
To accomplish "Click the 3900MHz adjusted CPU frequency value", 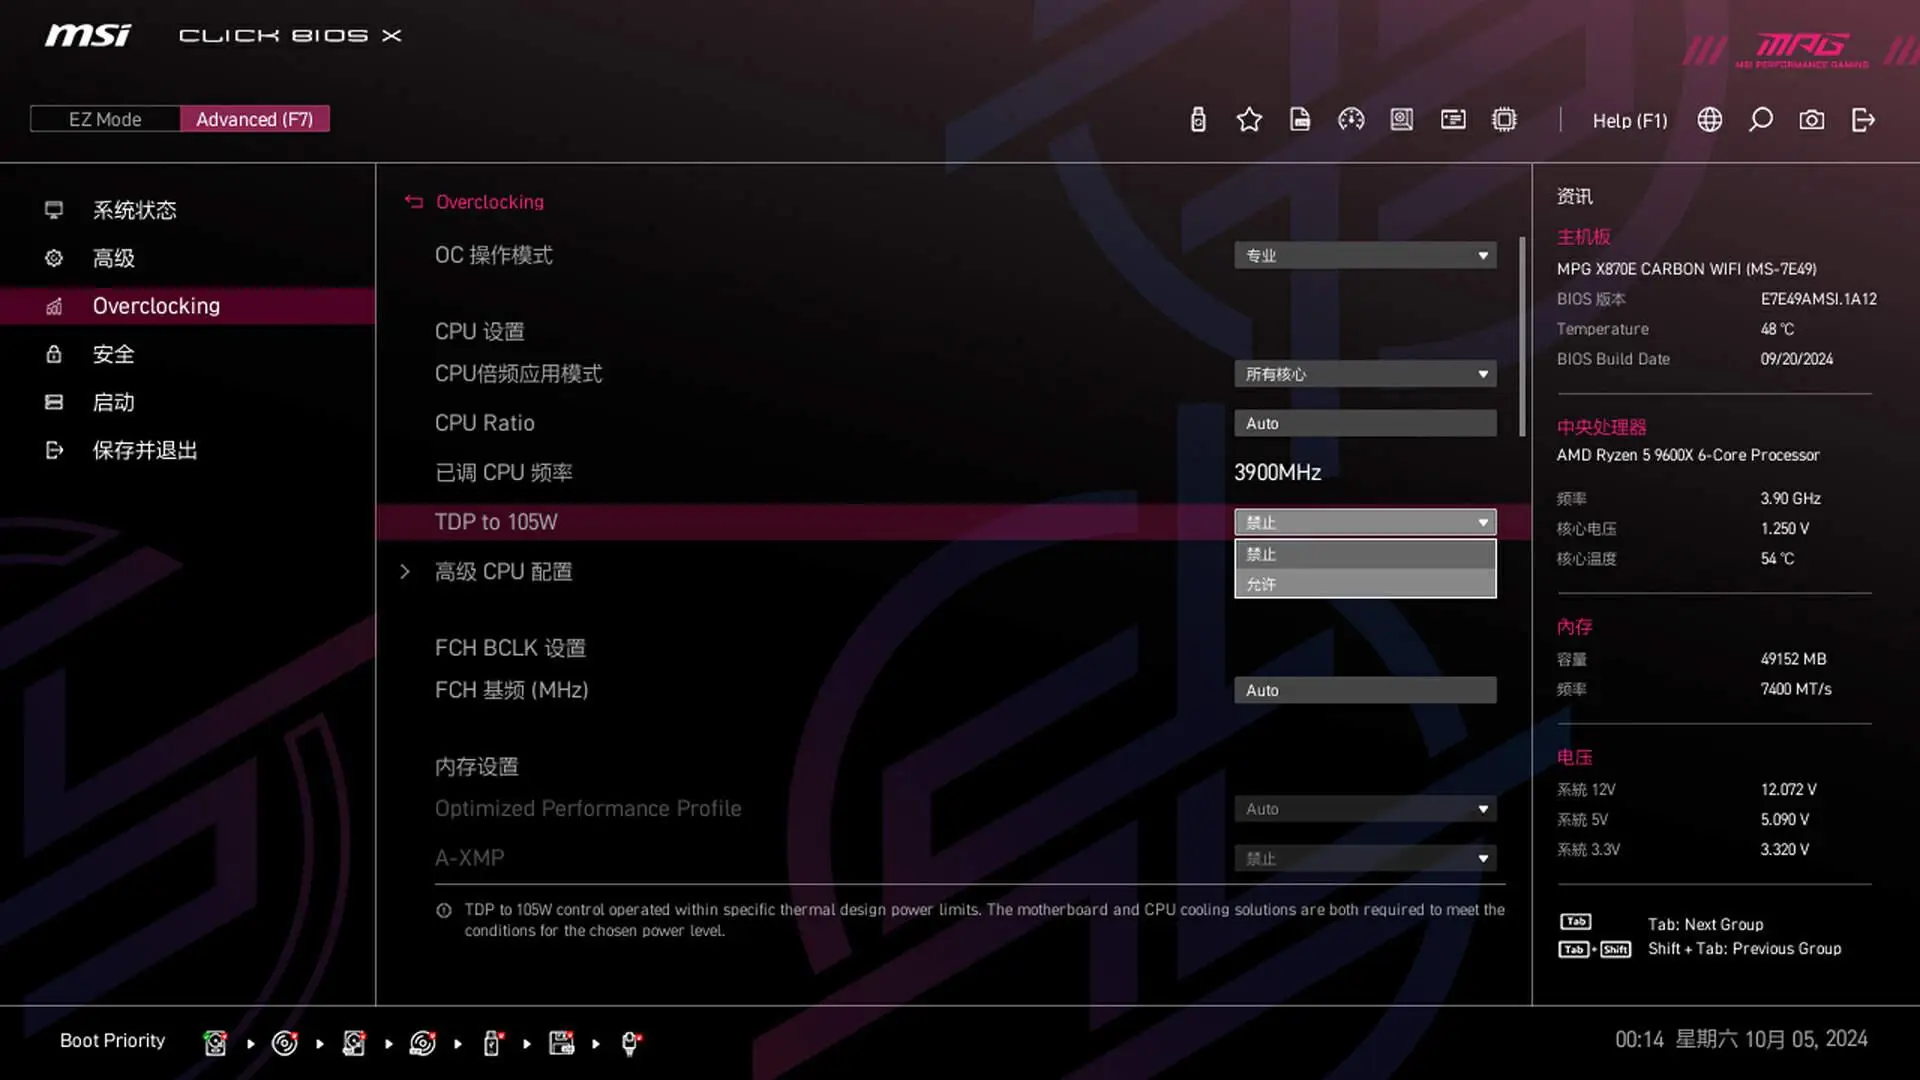I will coord(1277,472).
